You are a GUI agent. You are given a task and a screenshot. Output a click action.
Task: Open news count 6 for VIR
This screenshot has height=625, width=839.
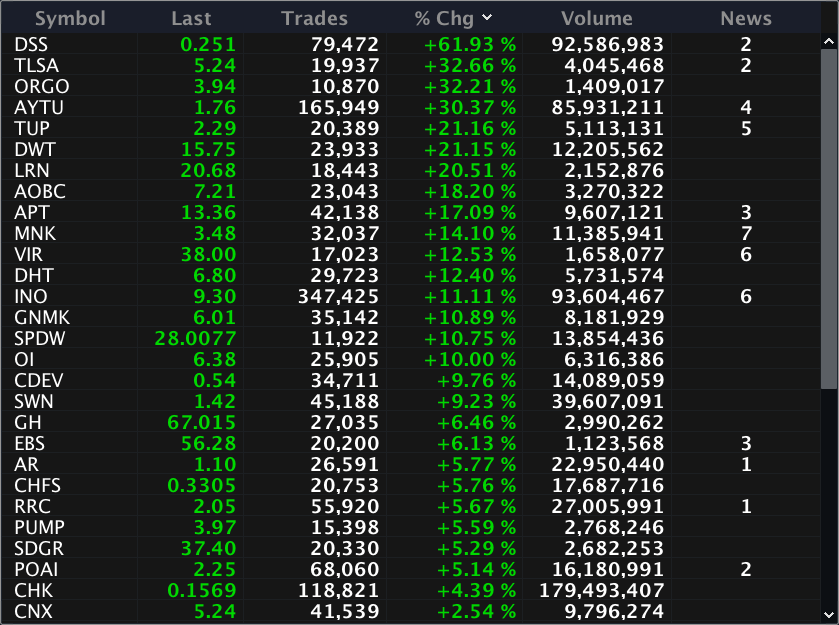746,254
